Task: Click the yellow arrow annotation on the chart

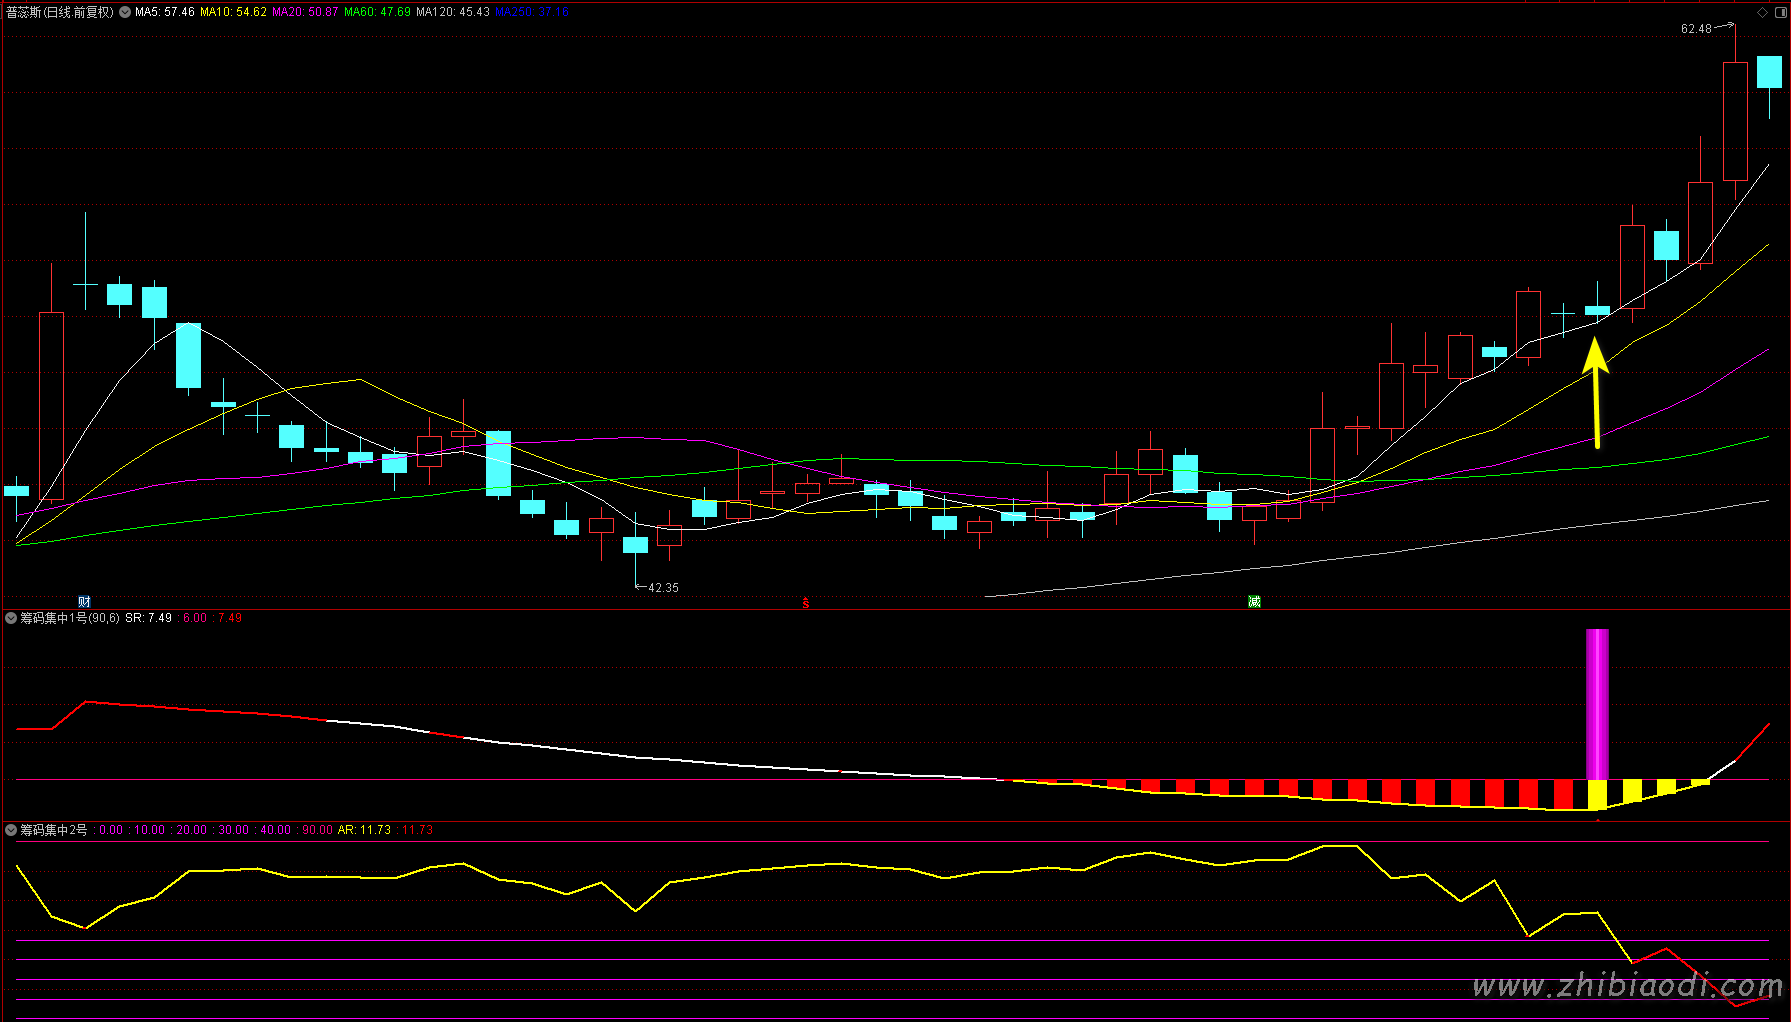Action: click(1596, 392)
